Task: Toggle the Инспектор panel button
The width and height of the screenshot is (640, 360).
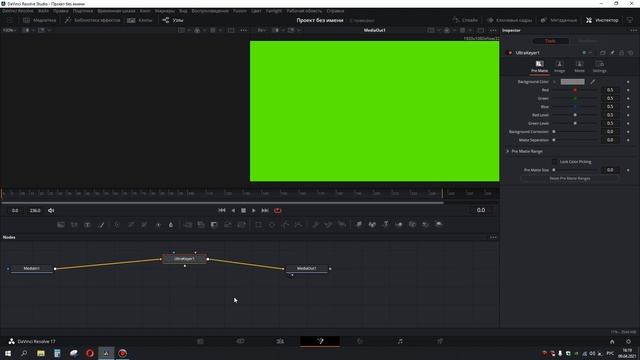Action: tap(602, 20)
